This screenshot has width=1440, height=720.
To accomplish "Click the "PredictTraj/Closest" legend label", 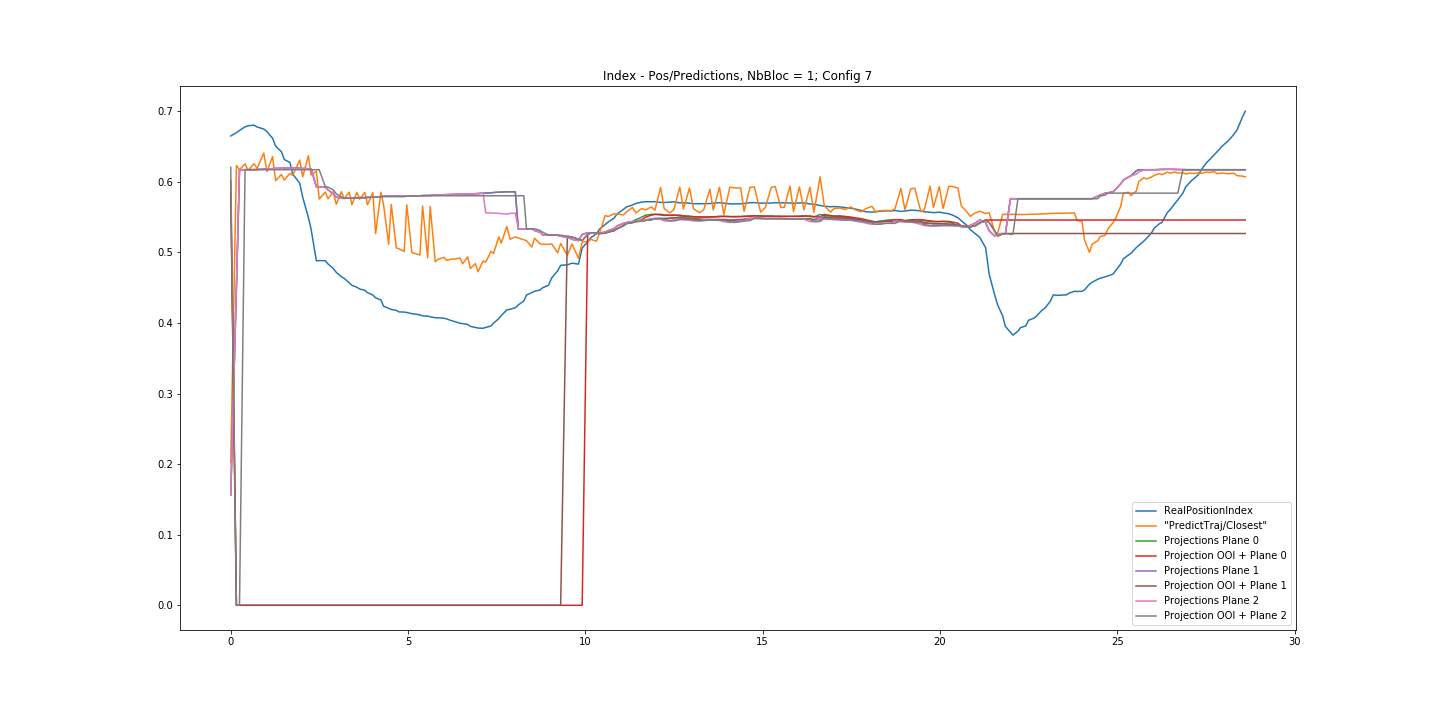I will coord(1215,525).
